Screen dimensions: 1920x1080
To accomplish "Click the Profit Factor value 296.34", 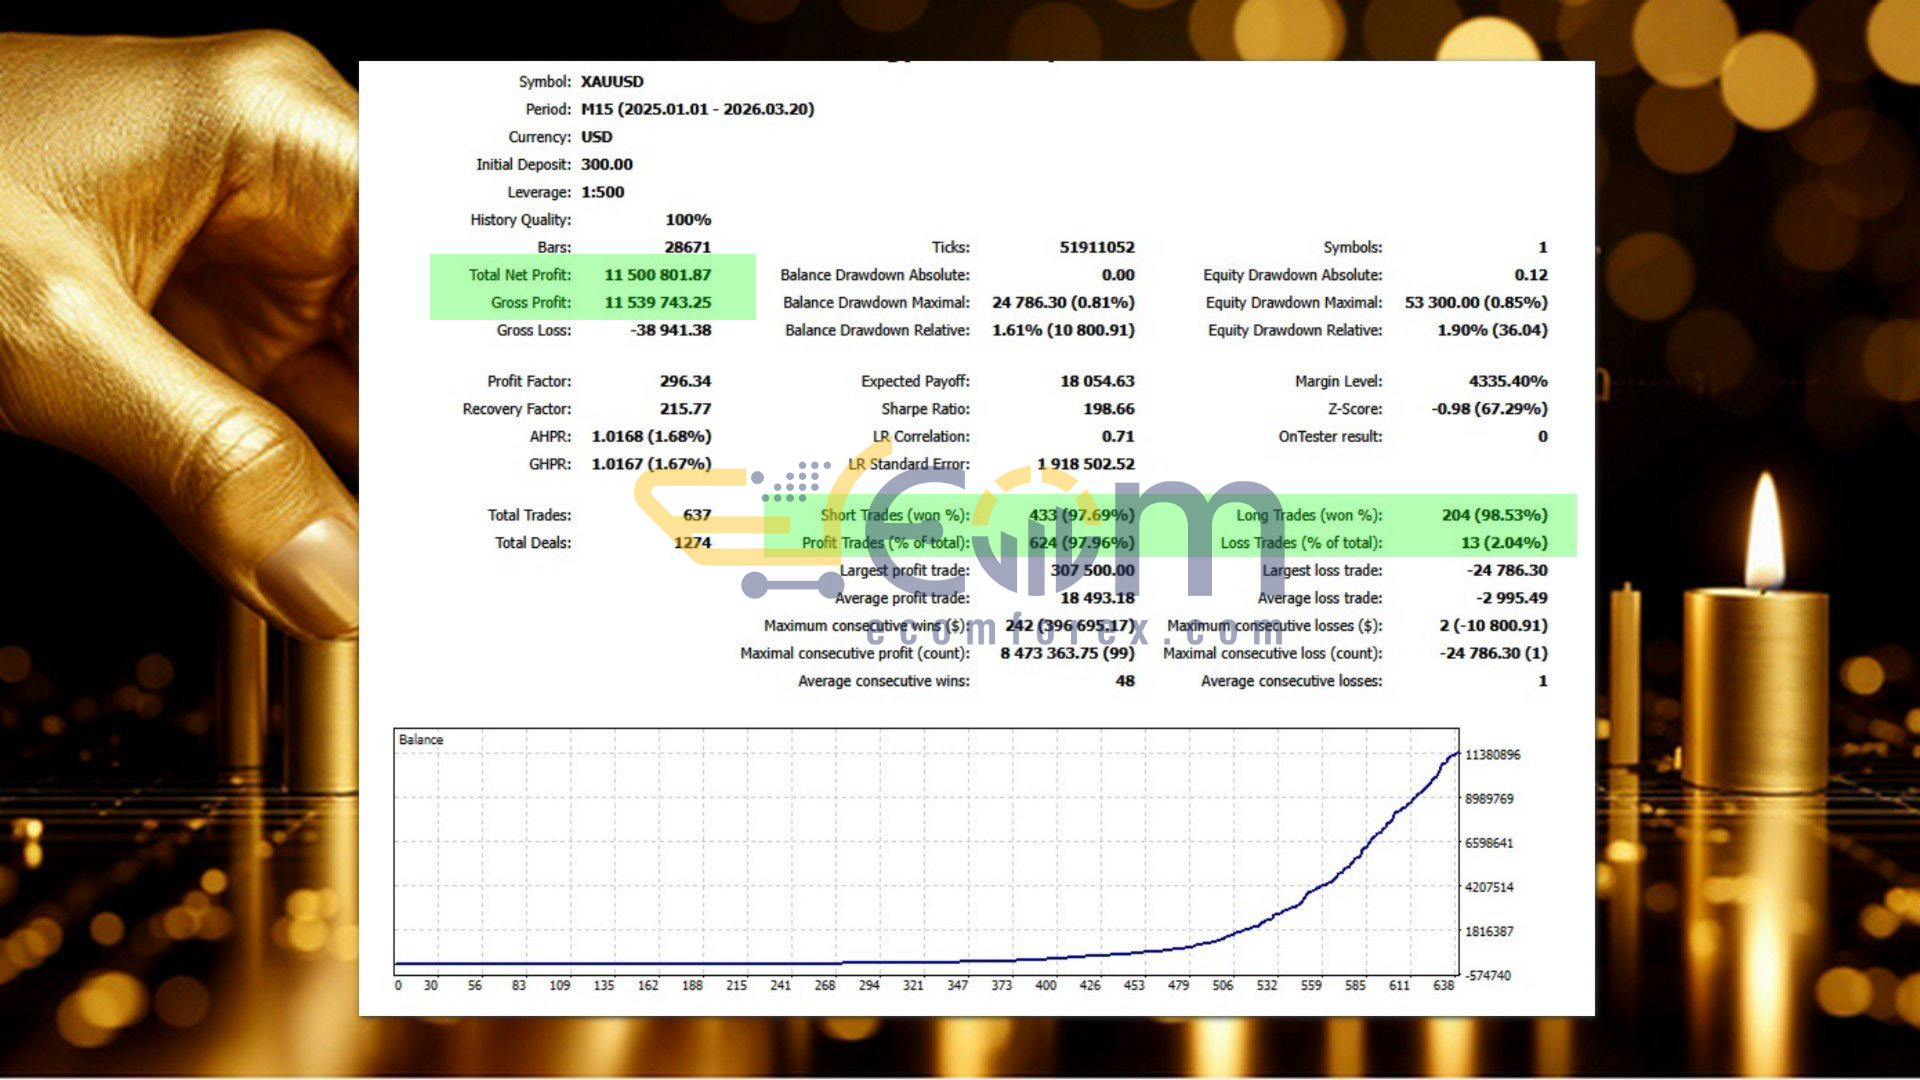I will [685, 381].
